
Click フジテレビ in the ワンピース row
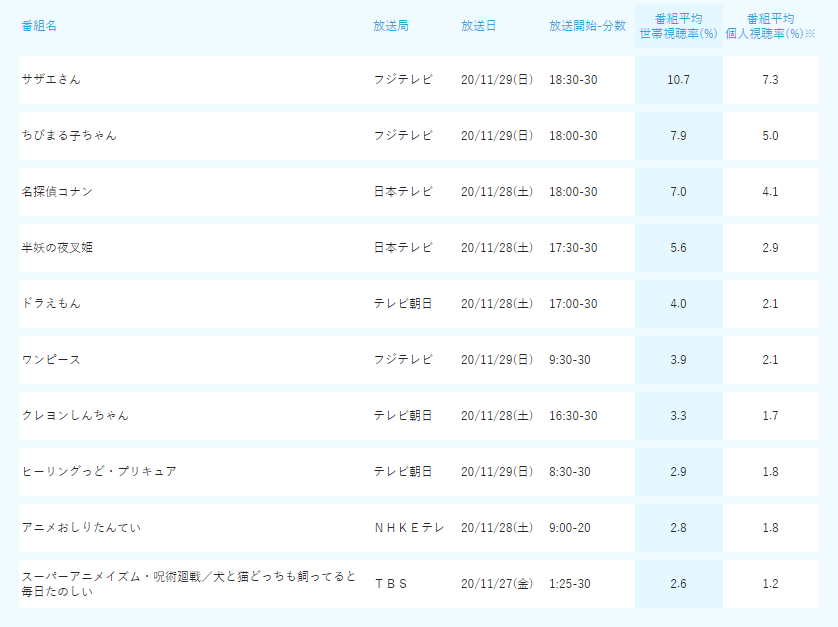403,360
